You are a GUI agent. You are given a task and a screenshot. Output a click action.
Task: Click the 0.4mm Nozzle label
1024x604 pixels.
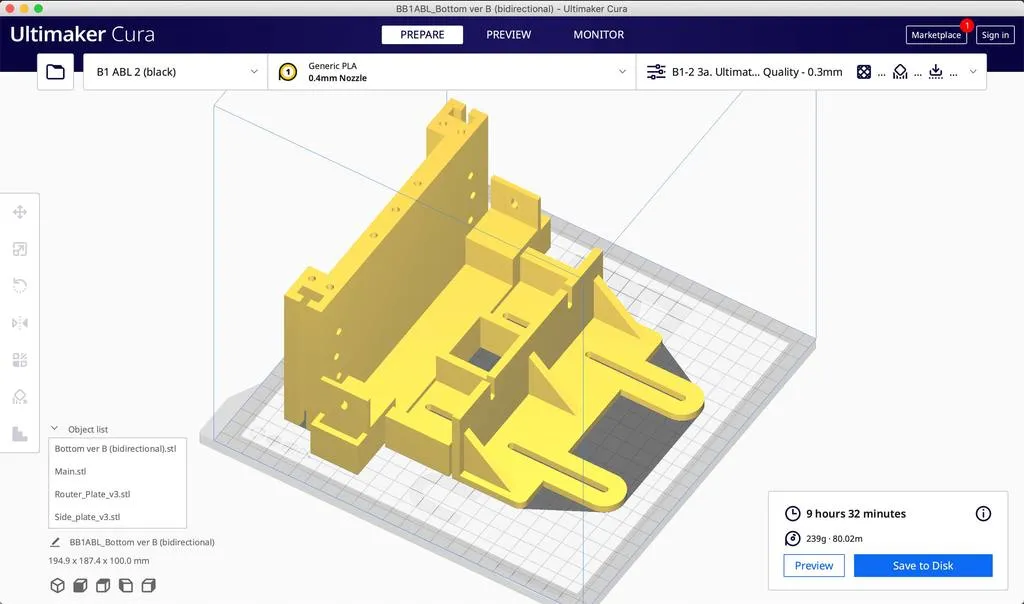(x=338, y=78)
